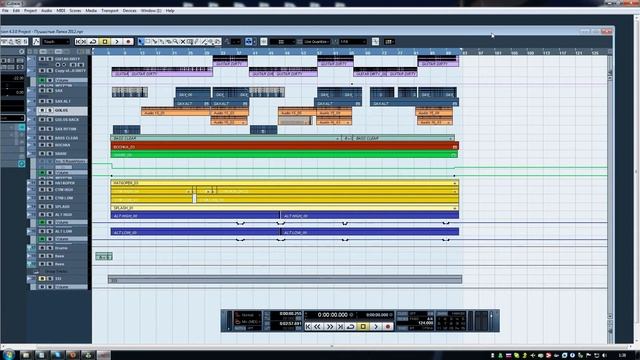Select the Time Warp tool
Image resolution: width=640 pixels, height=360 pixels.
(x=189, y=42)
